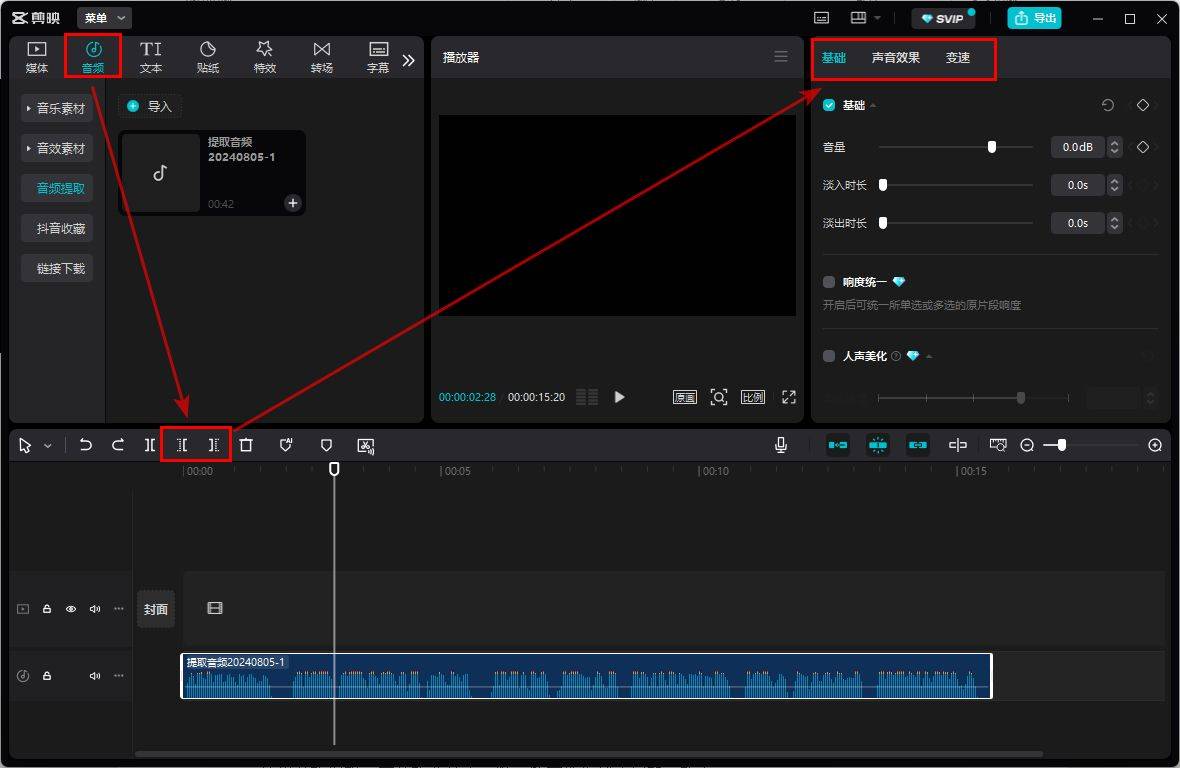Screen dimensions: 1180x768
Task: Zoom in the timeline
Action: click(1155, 445)
